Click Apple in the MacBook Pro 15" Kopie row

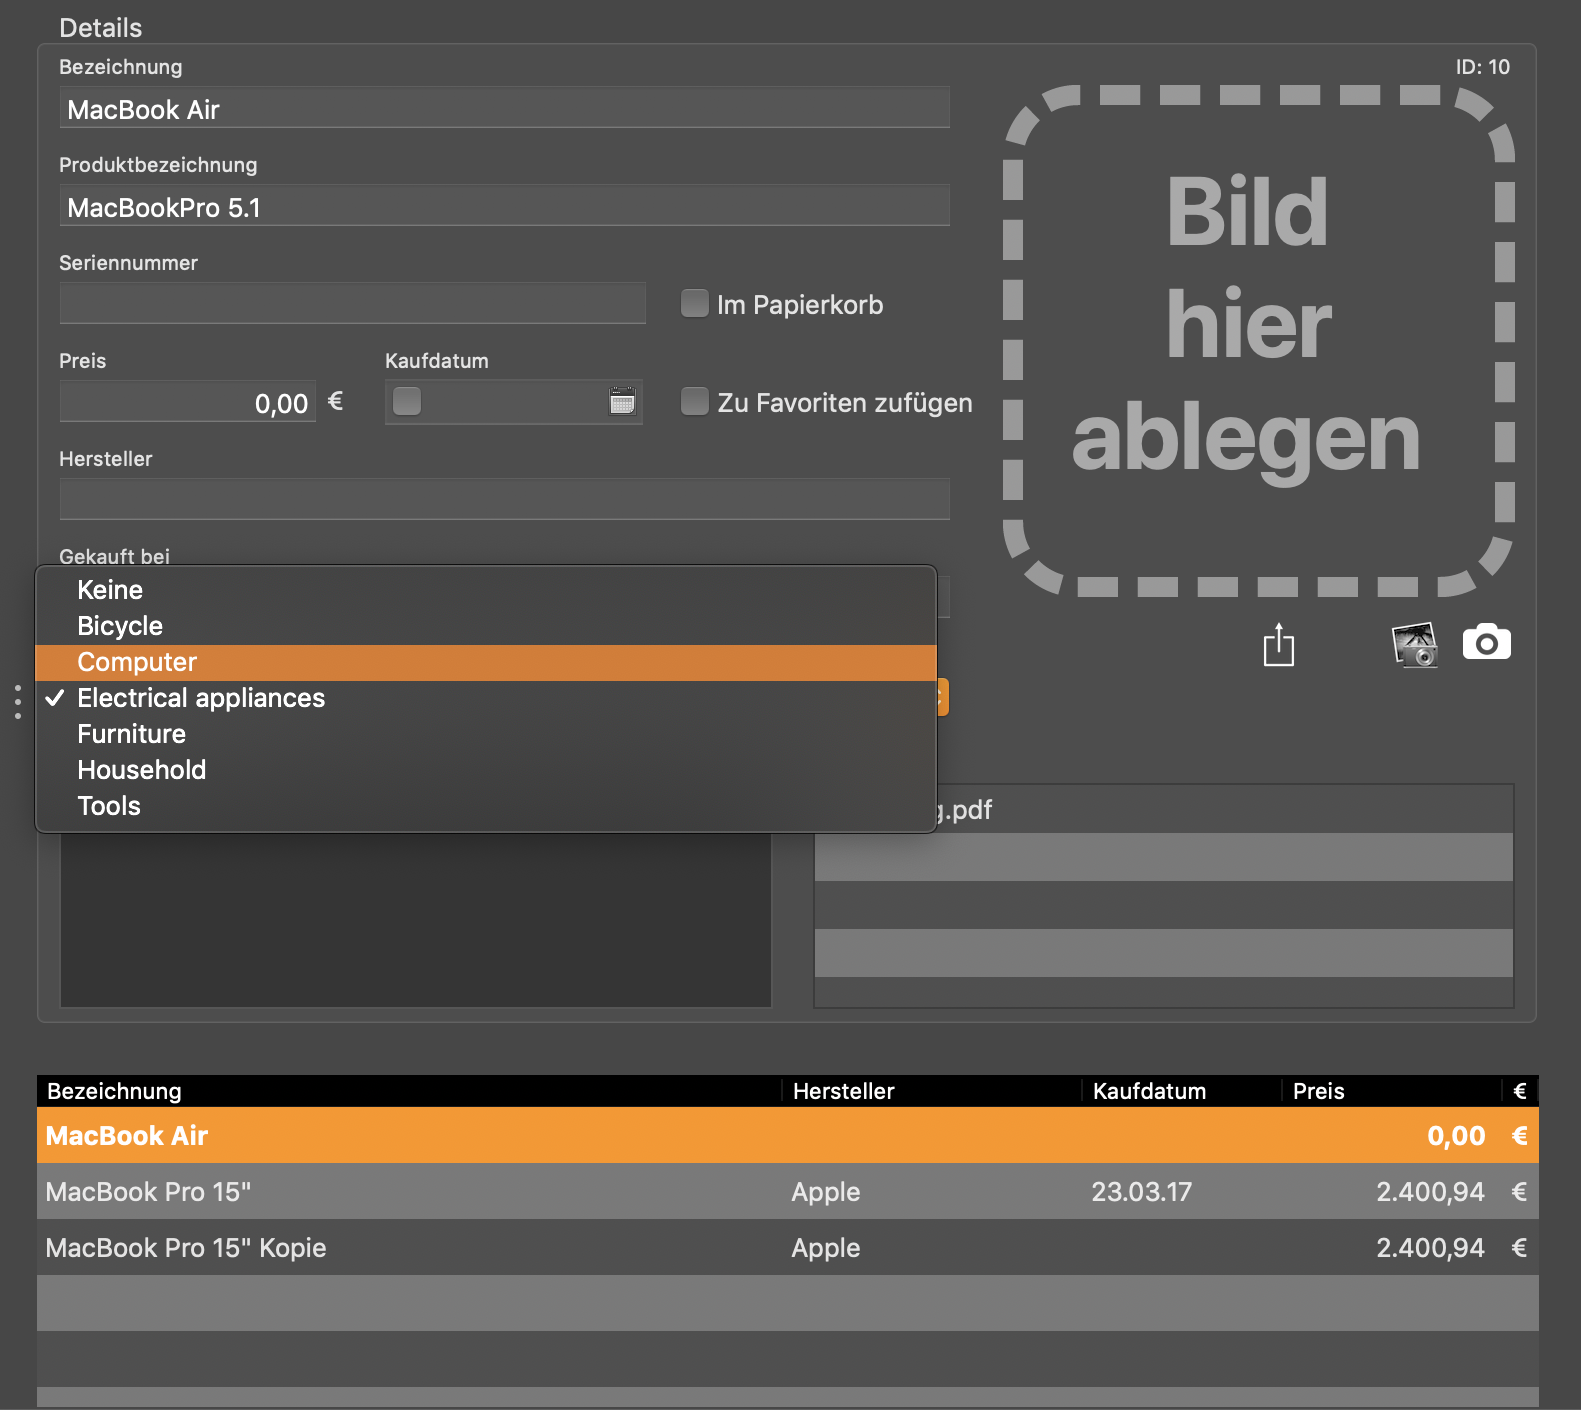[x=825, y=1248]
